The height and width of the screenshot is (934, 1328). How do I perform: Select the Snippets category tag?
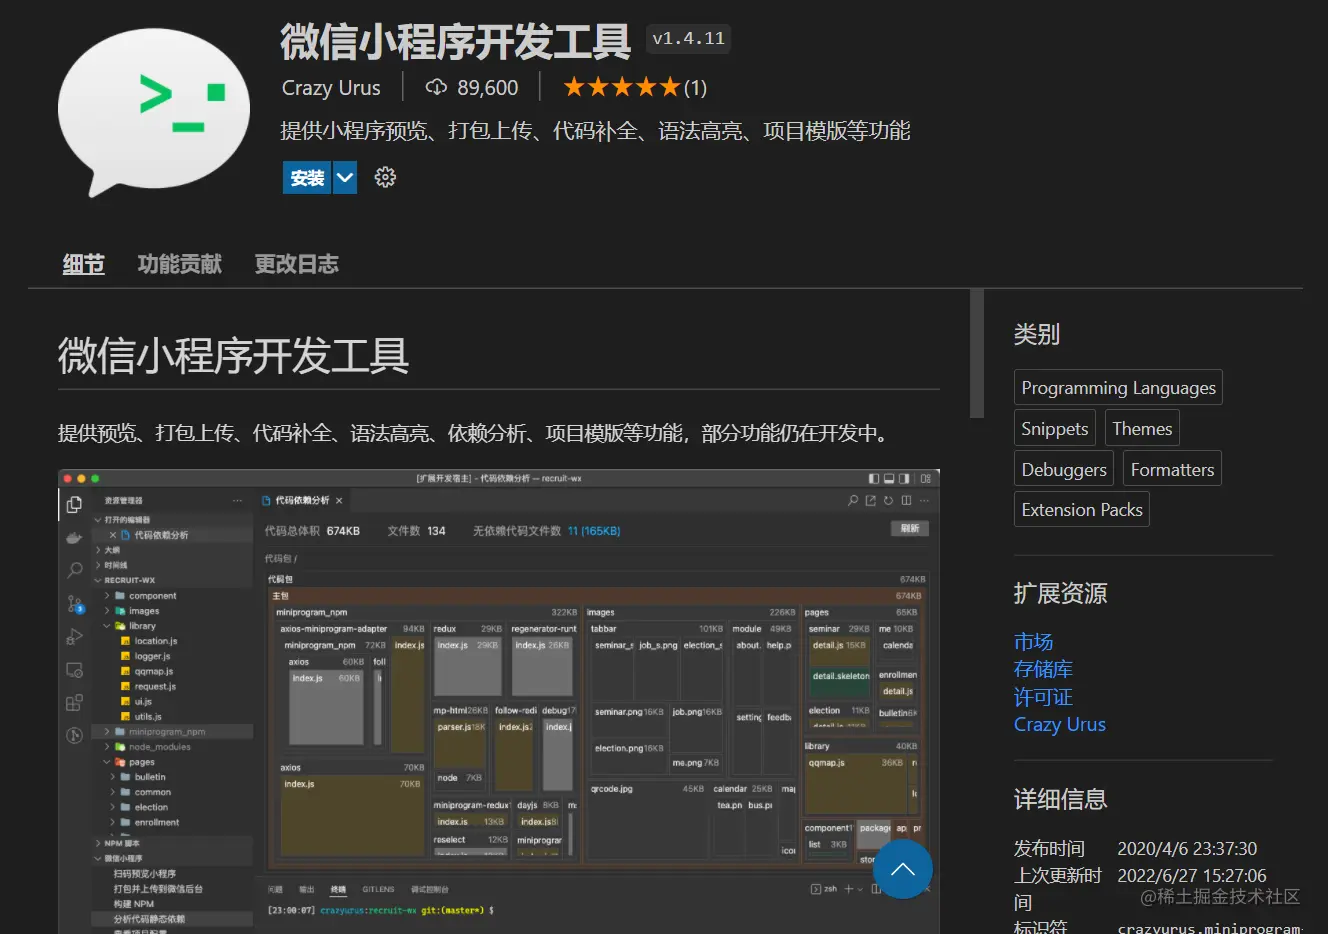[1055, 429]
